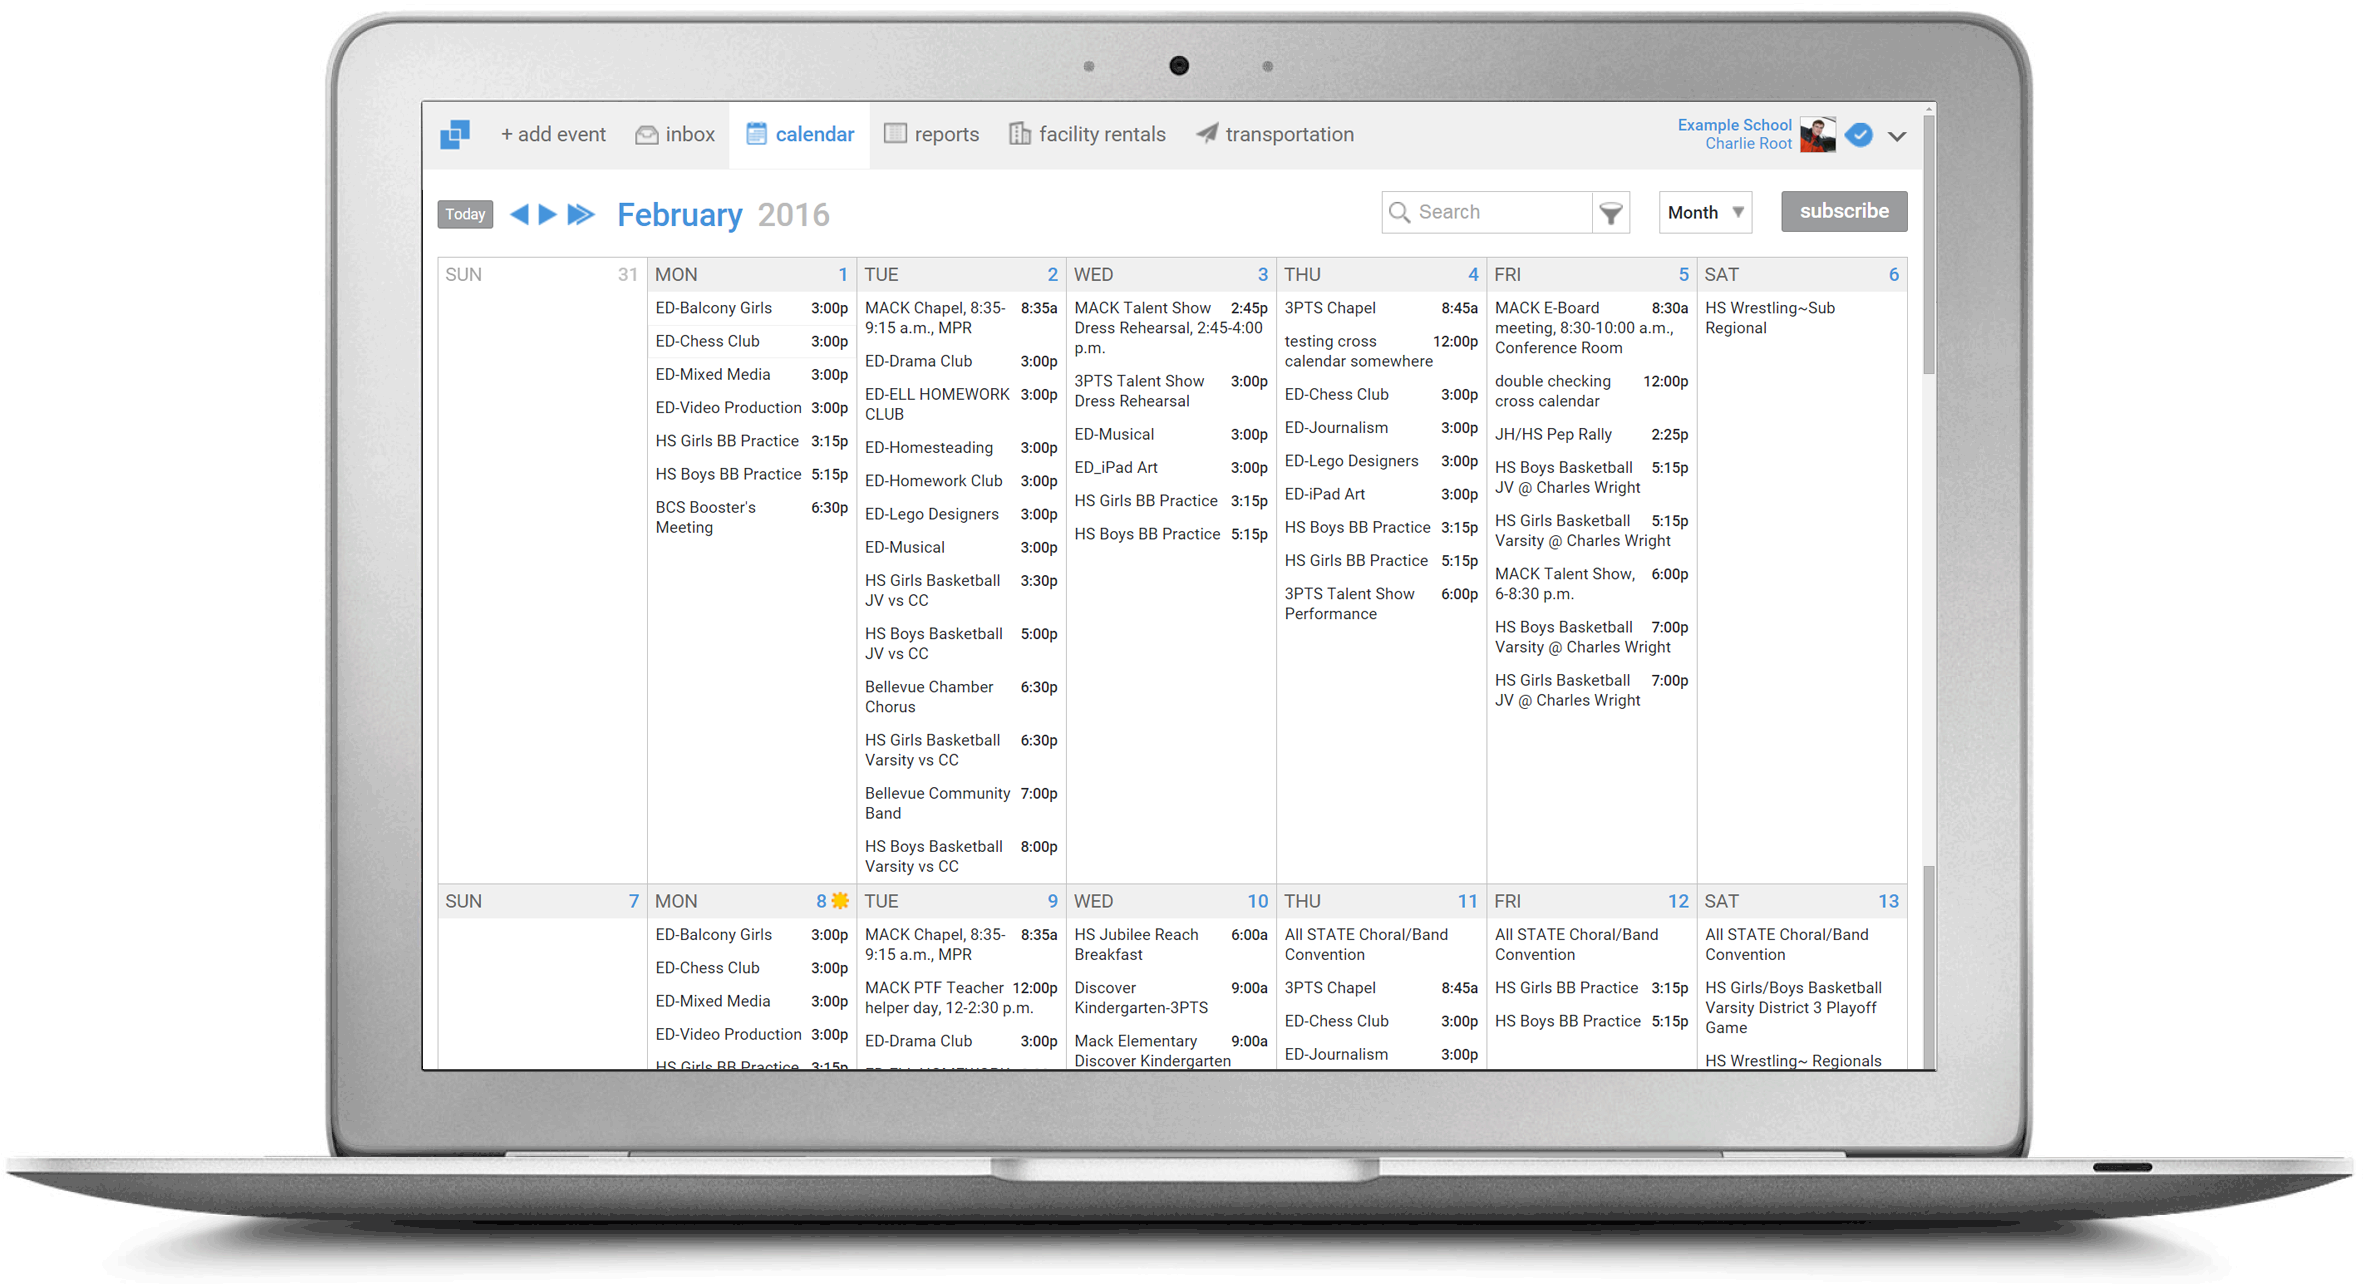Open the JH/HS Pep Rally event
Viewport: 2364px width, 1284px height.
pos(1553,434)
